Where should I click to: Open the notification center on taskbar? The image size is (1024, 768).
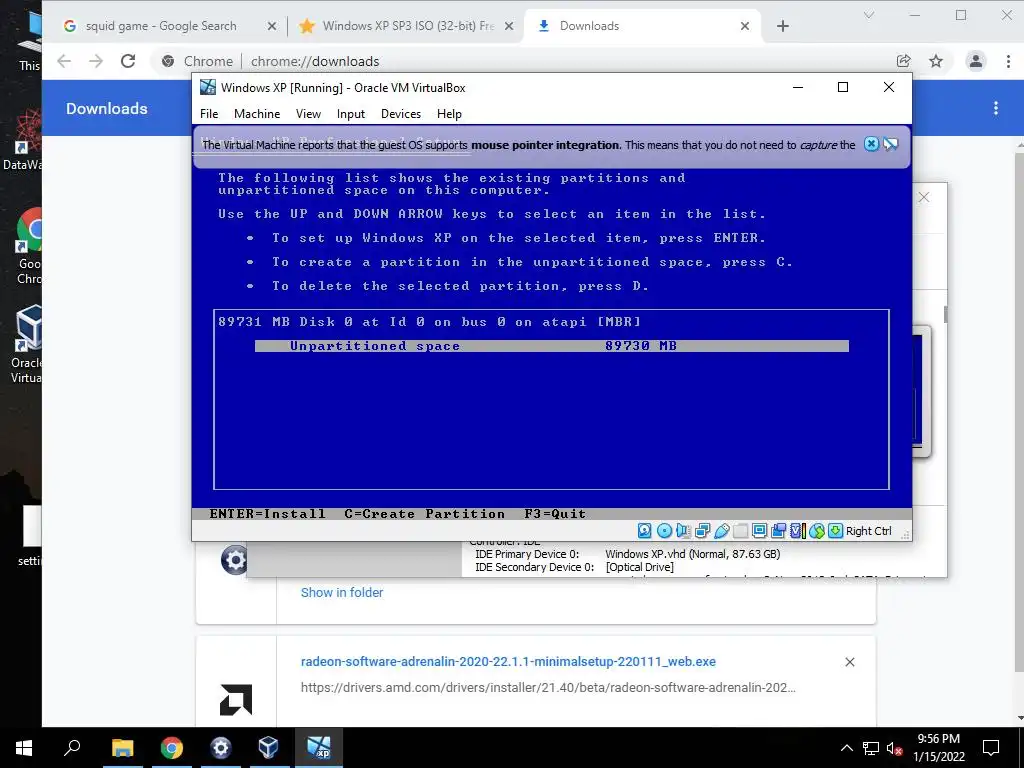(x=991, y=748)
